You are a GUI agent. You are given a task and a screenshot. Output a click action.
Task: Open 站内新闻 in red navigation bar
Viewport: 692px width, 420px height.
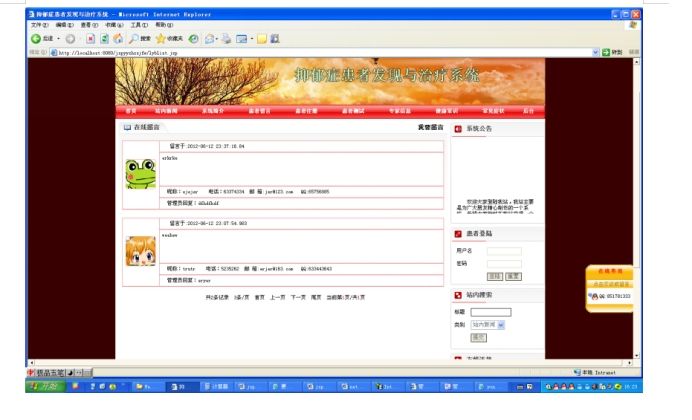(166, 111)
